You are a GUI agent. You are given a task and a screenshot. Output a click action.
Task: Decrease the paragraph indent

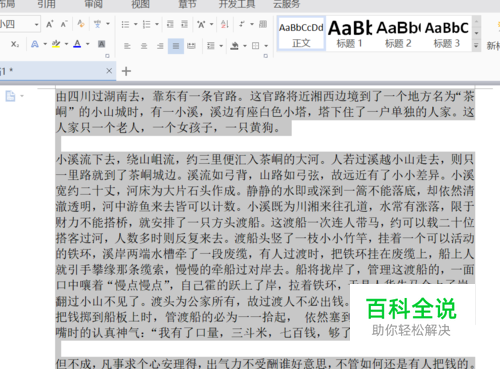point(170,24)
